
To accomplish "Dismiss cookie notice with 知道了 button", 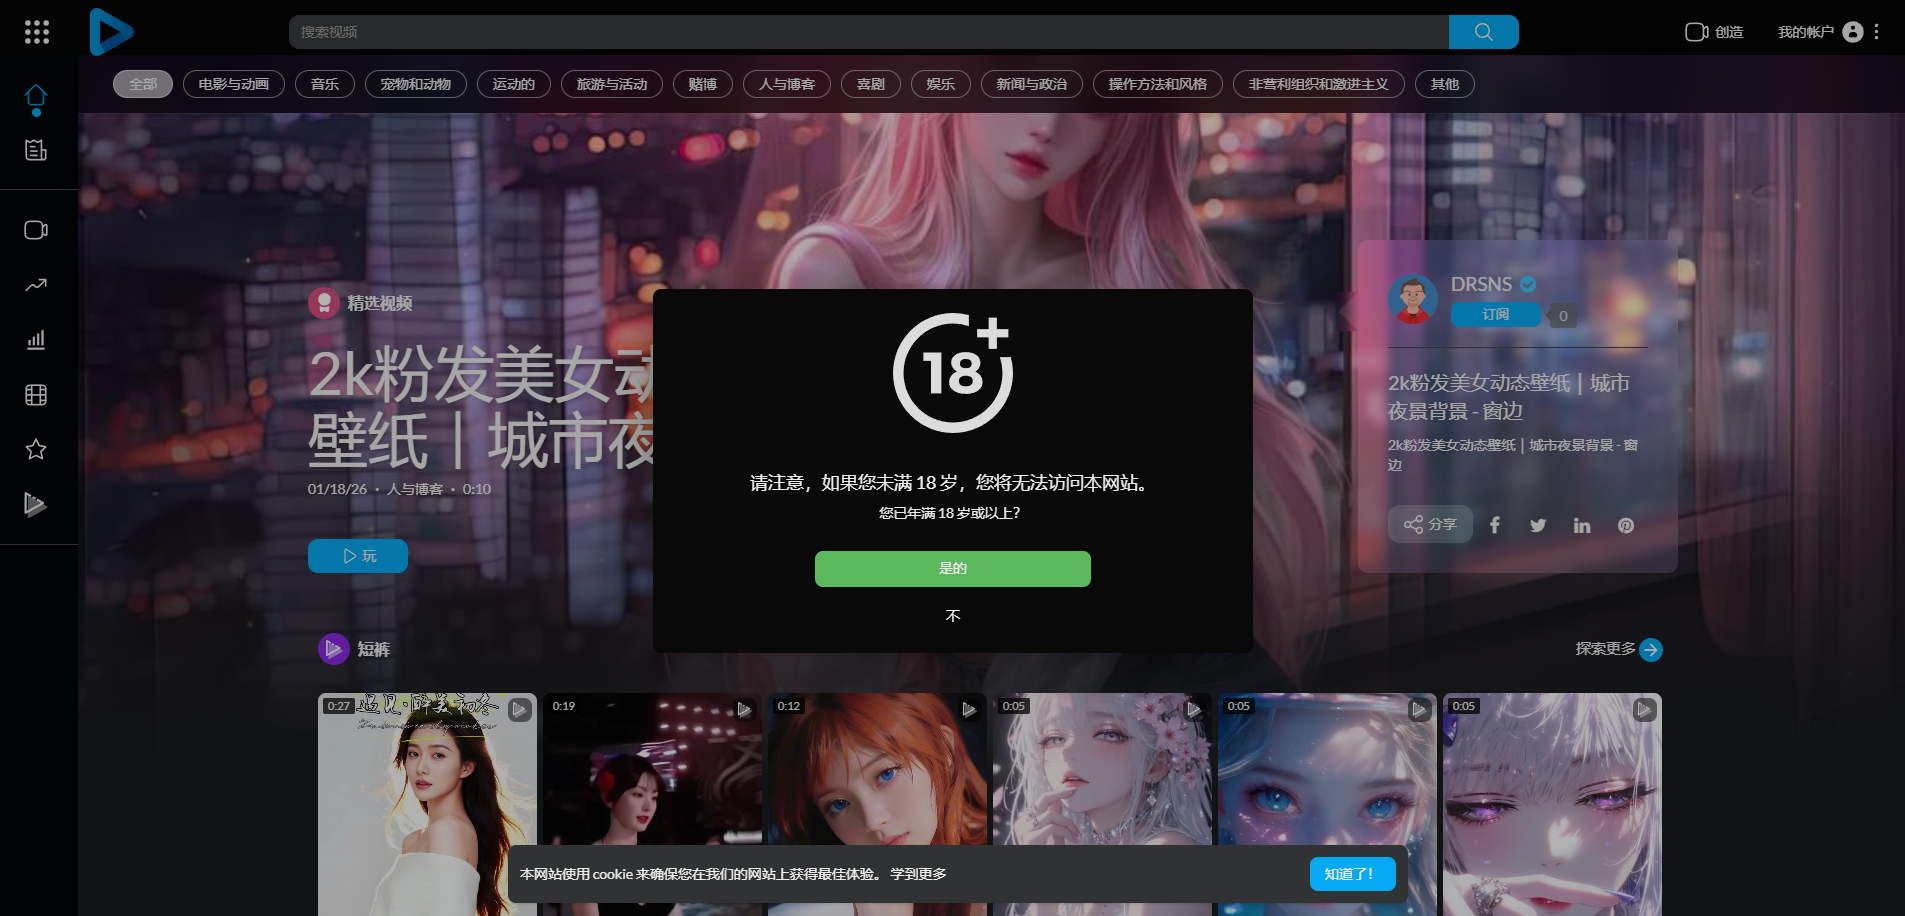I will (1351, 874).
